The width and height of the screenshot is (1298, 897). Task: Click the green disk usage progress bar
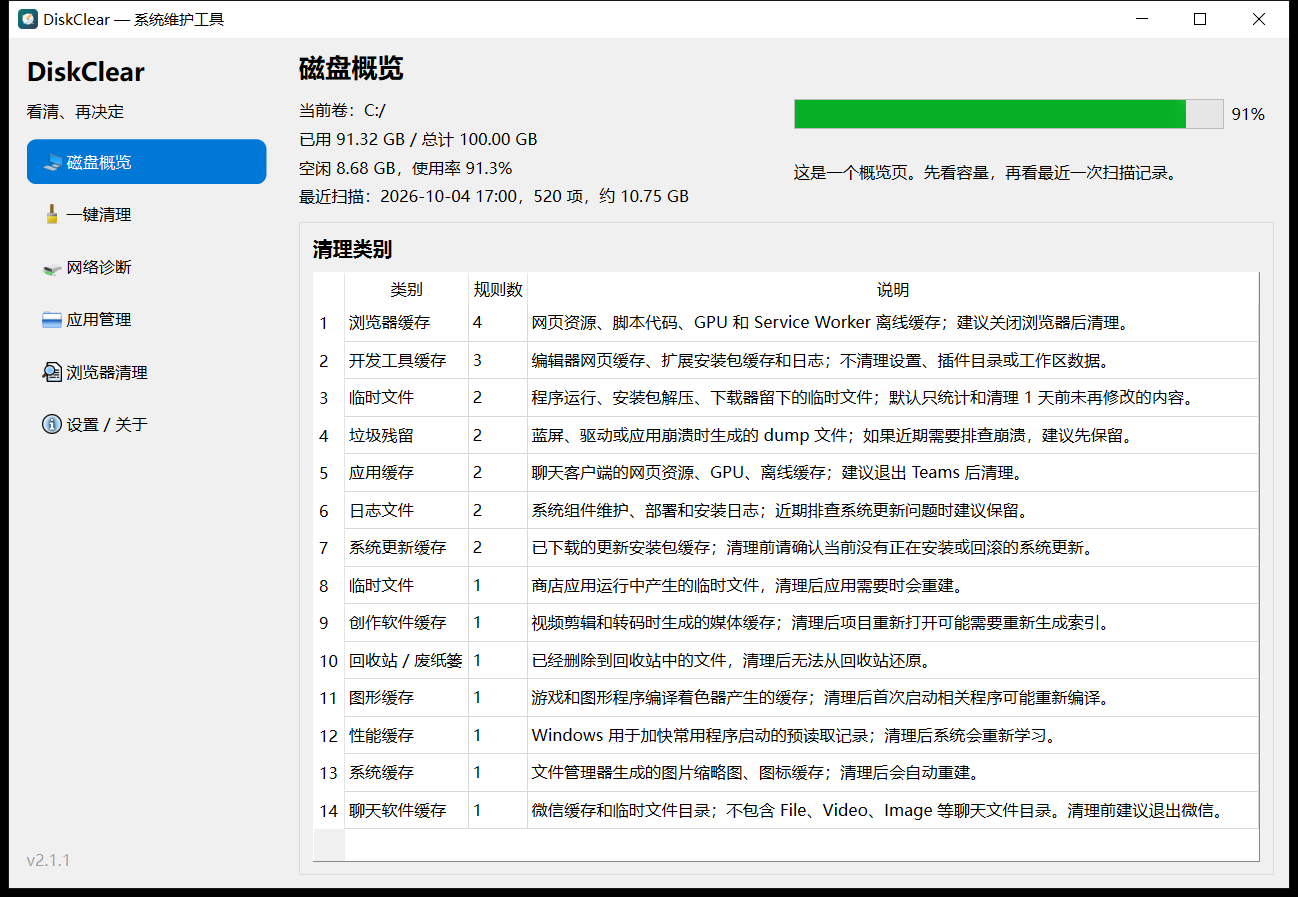point(1008,114)
